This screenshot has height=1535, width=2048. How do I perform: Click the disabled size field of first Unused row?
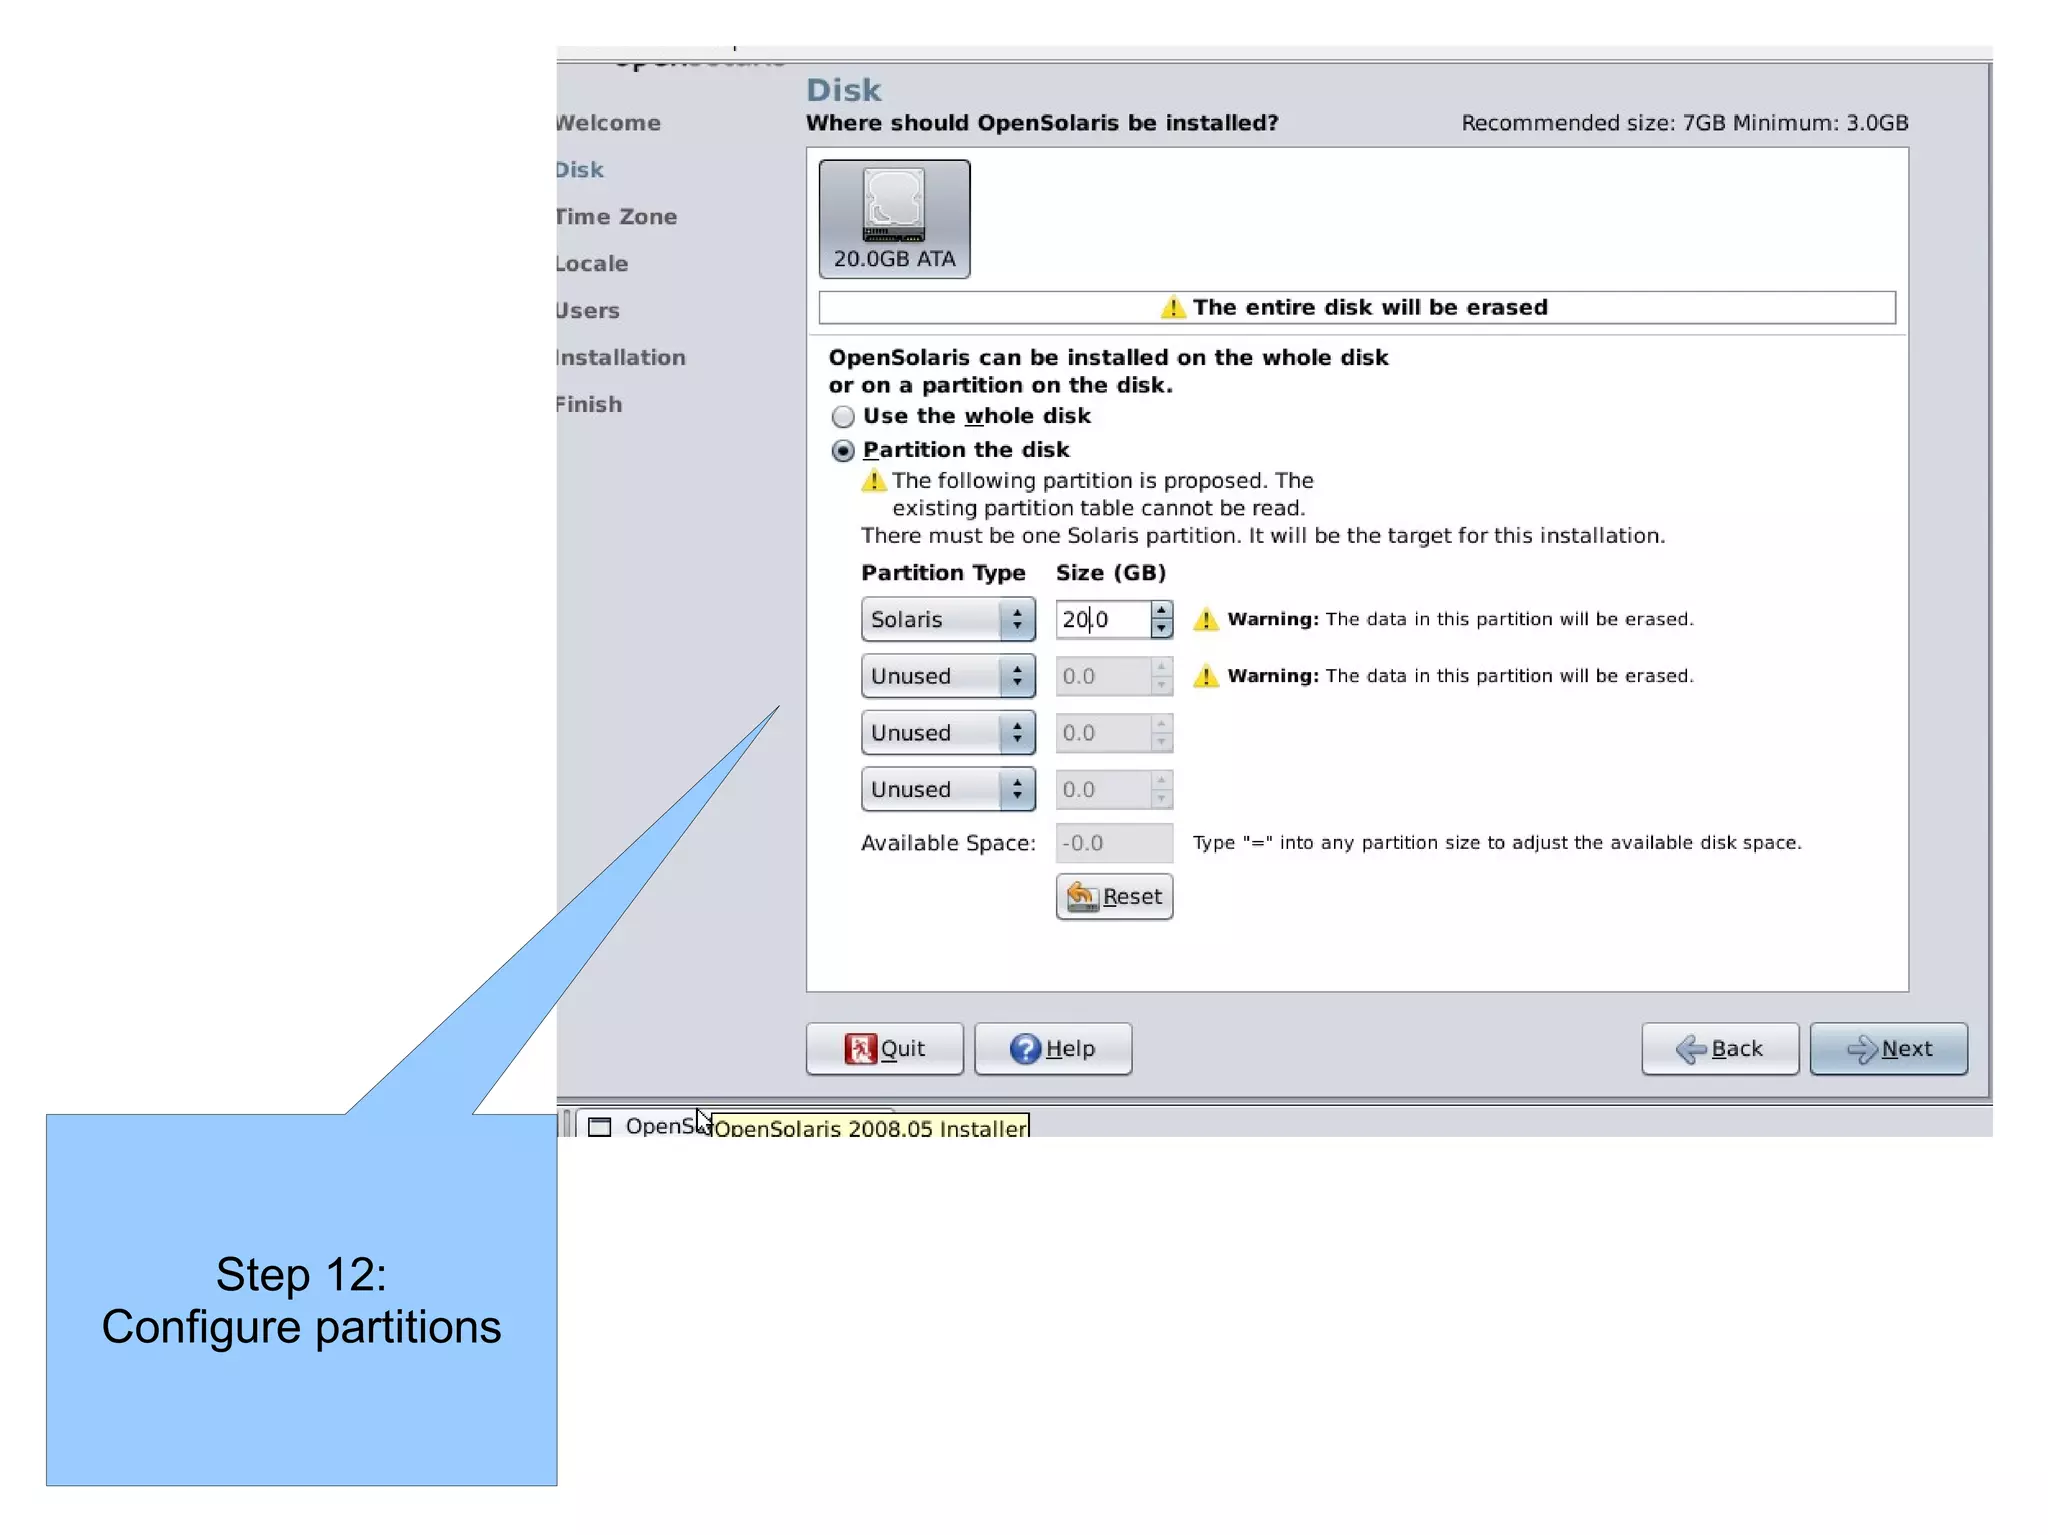(x=1103, y=676)
